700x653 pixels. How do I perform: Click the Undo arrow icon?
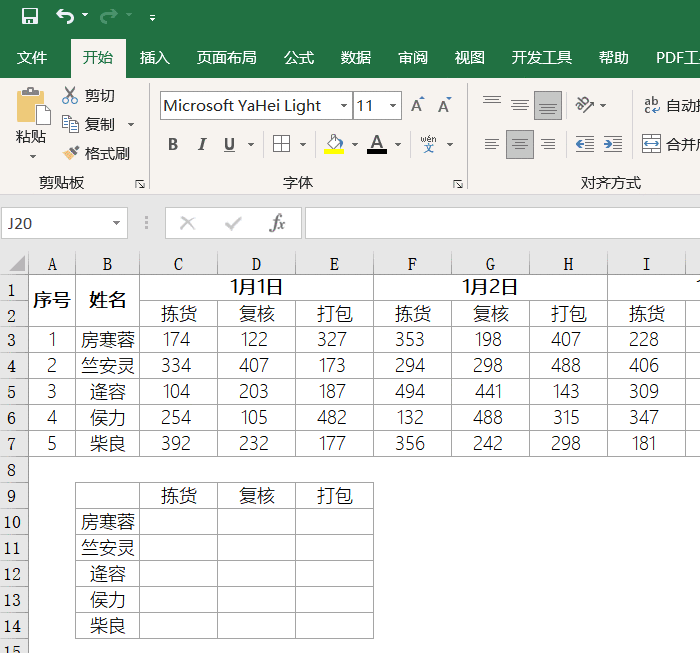click(x=65, y=17)
